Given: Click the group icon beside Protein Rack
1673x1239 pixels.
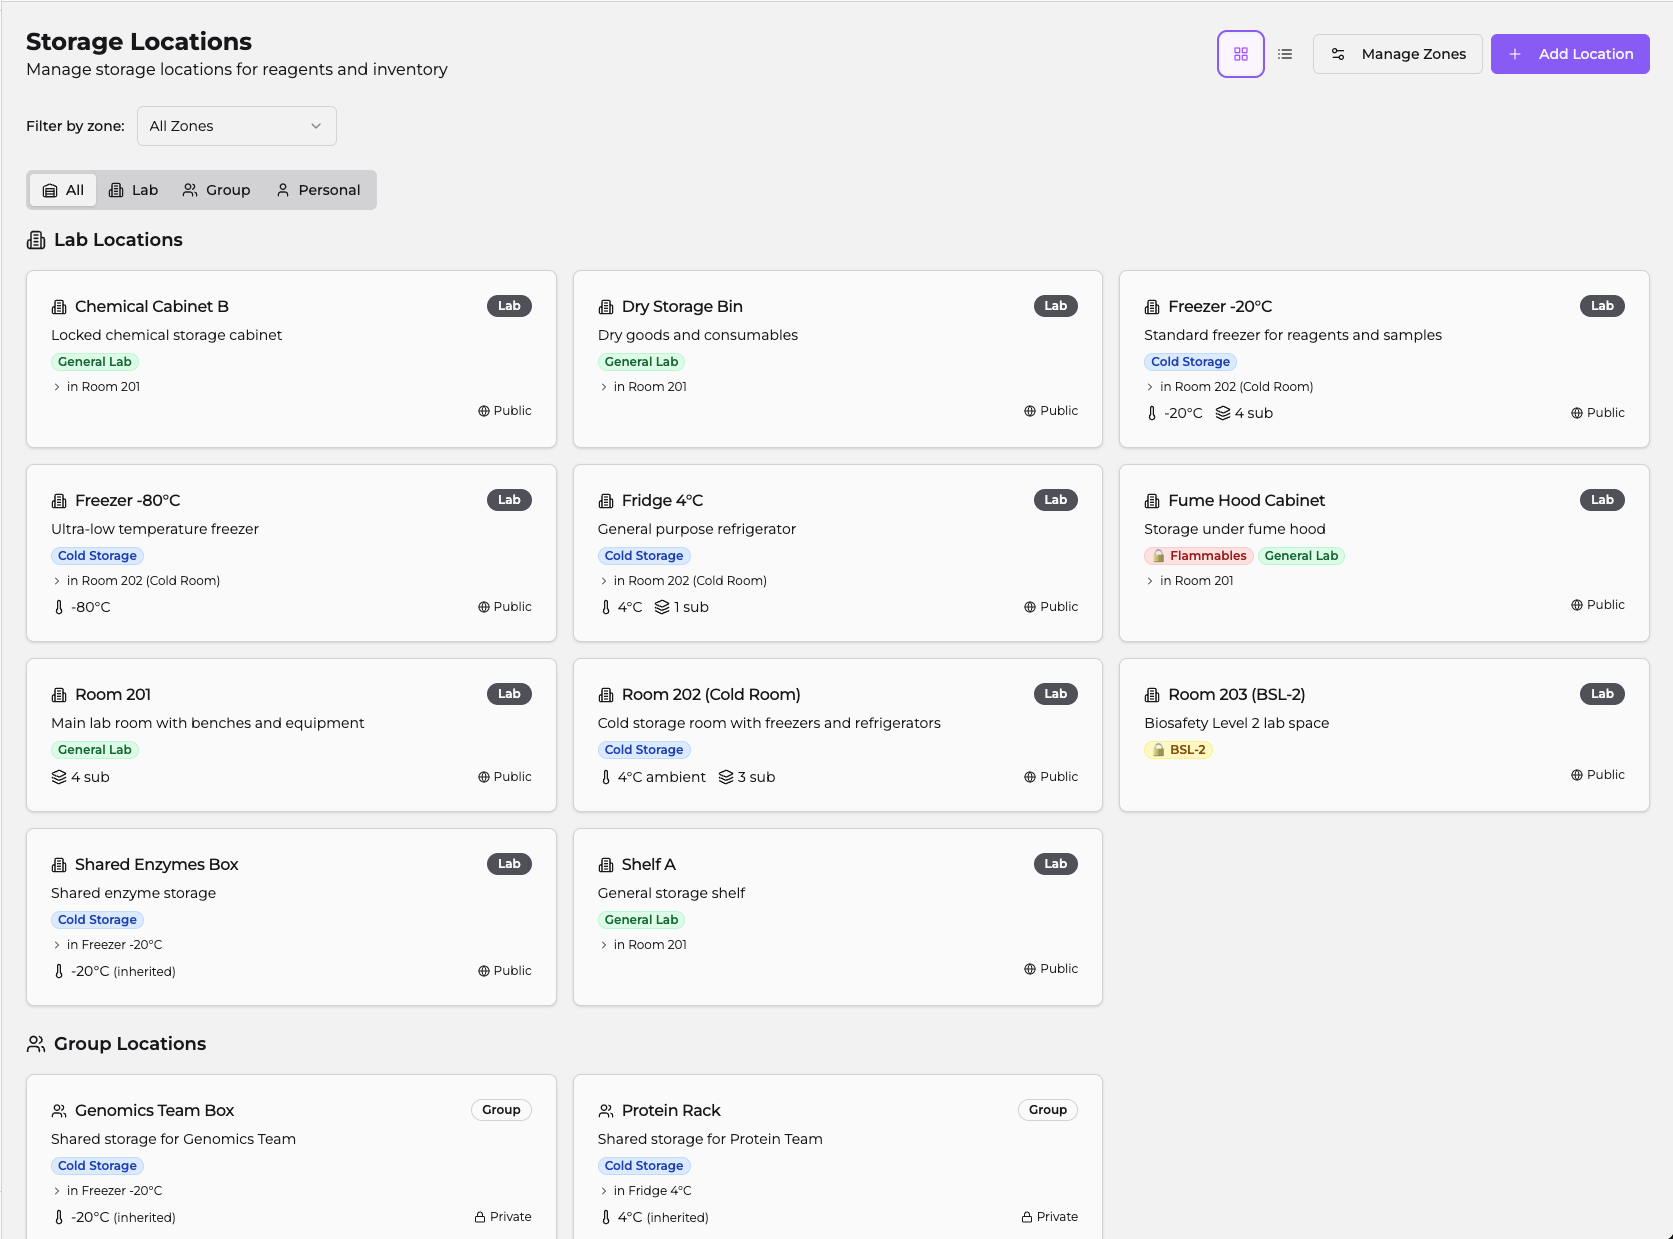Looking at the screenshot, I should (x=605, y=1111).
